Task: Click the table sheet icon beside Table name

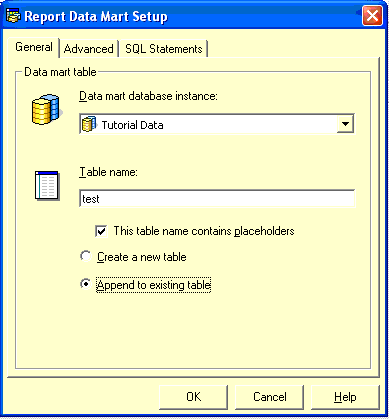Action: pyautogui.click(x=47, y=186)
